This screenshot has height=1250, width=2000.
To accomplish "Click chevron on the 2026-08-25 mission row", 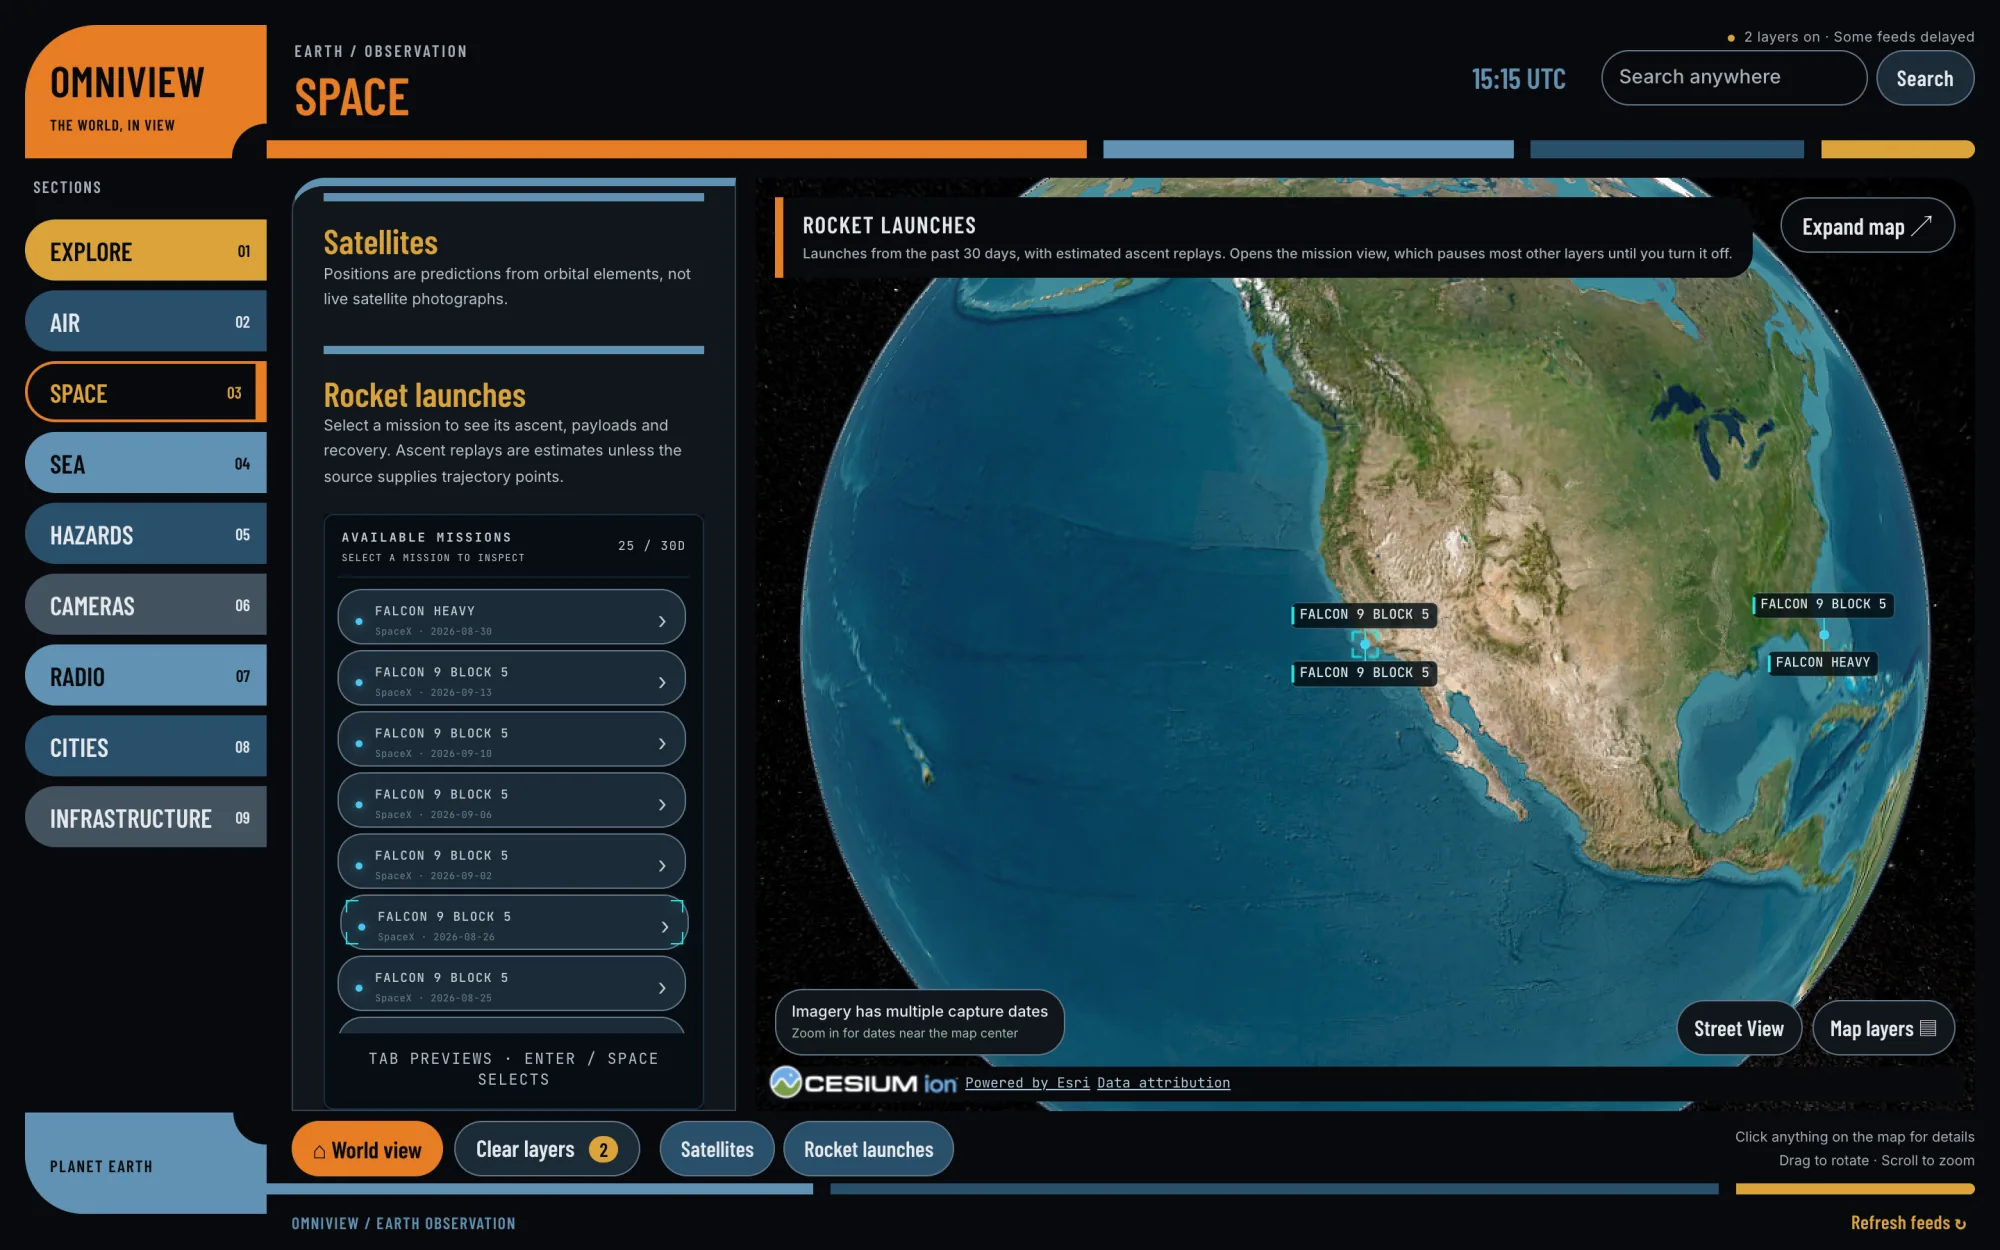I will pos(662,988).
